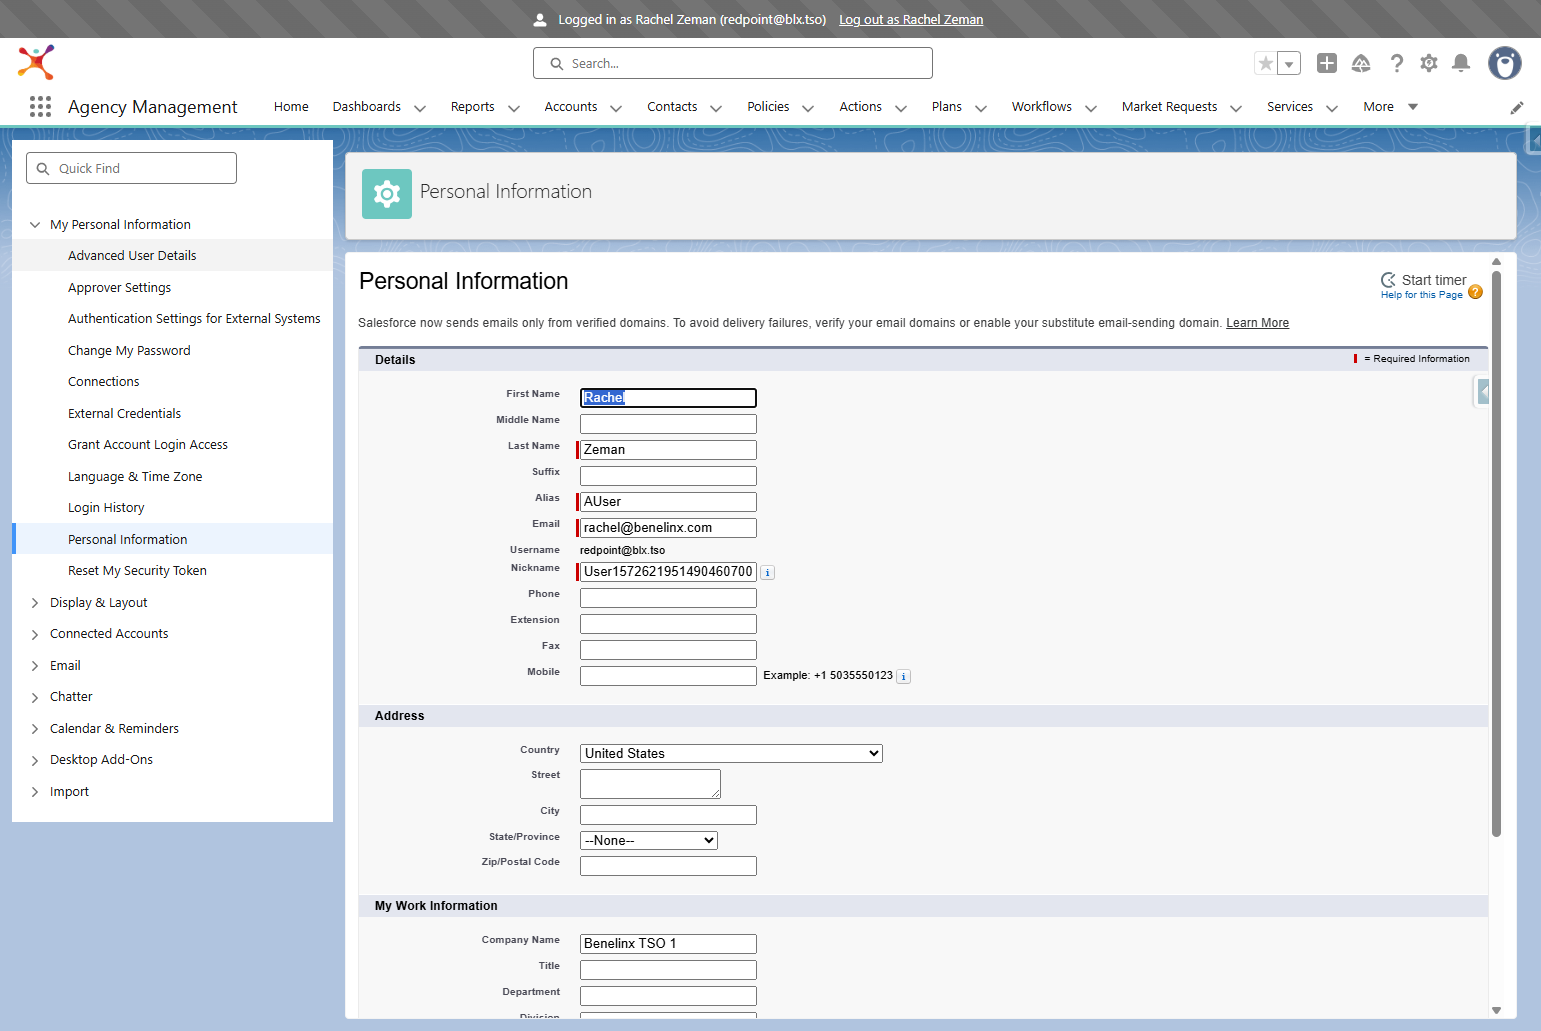
Task: Open the setup gear icon
Action: [x=1429, y=63]
